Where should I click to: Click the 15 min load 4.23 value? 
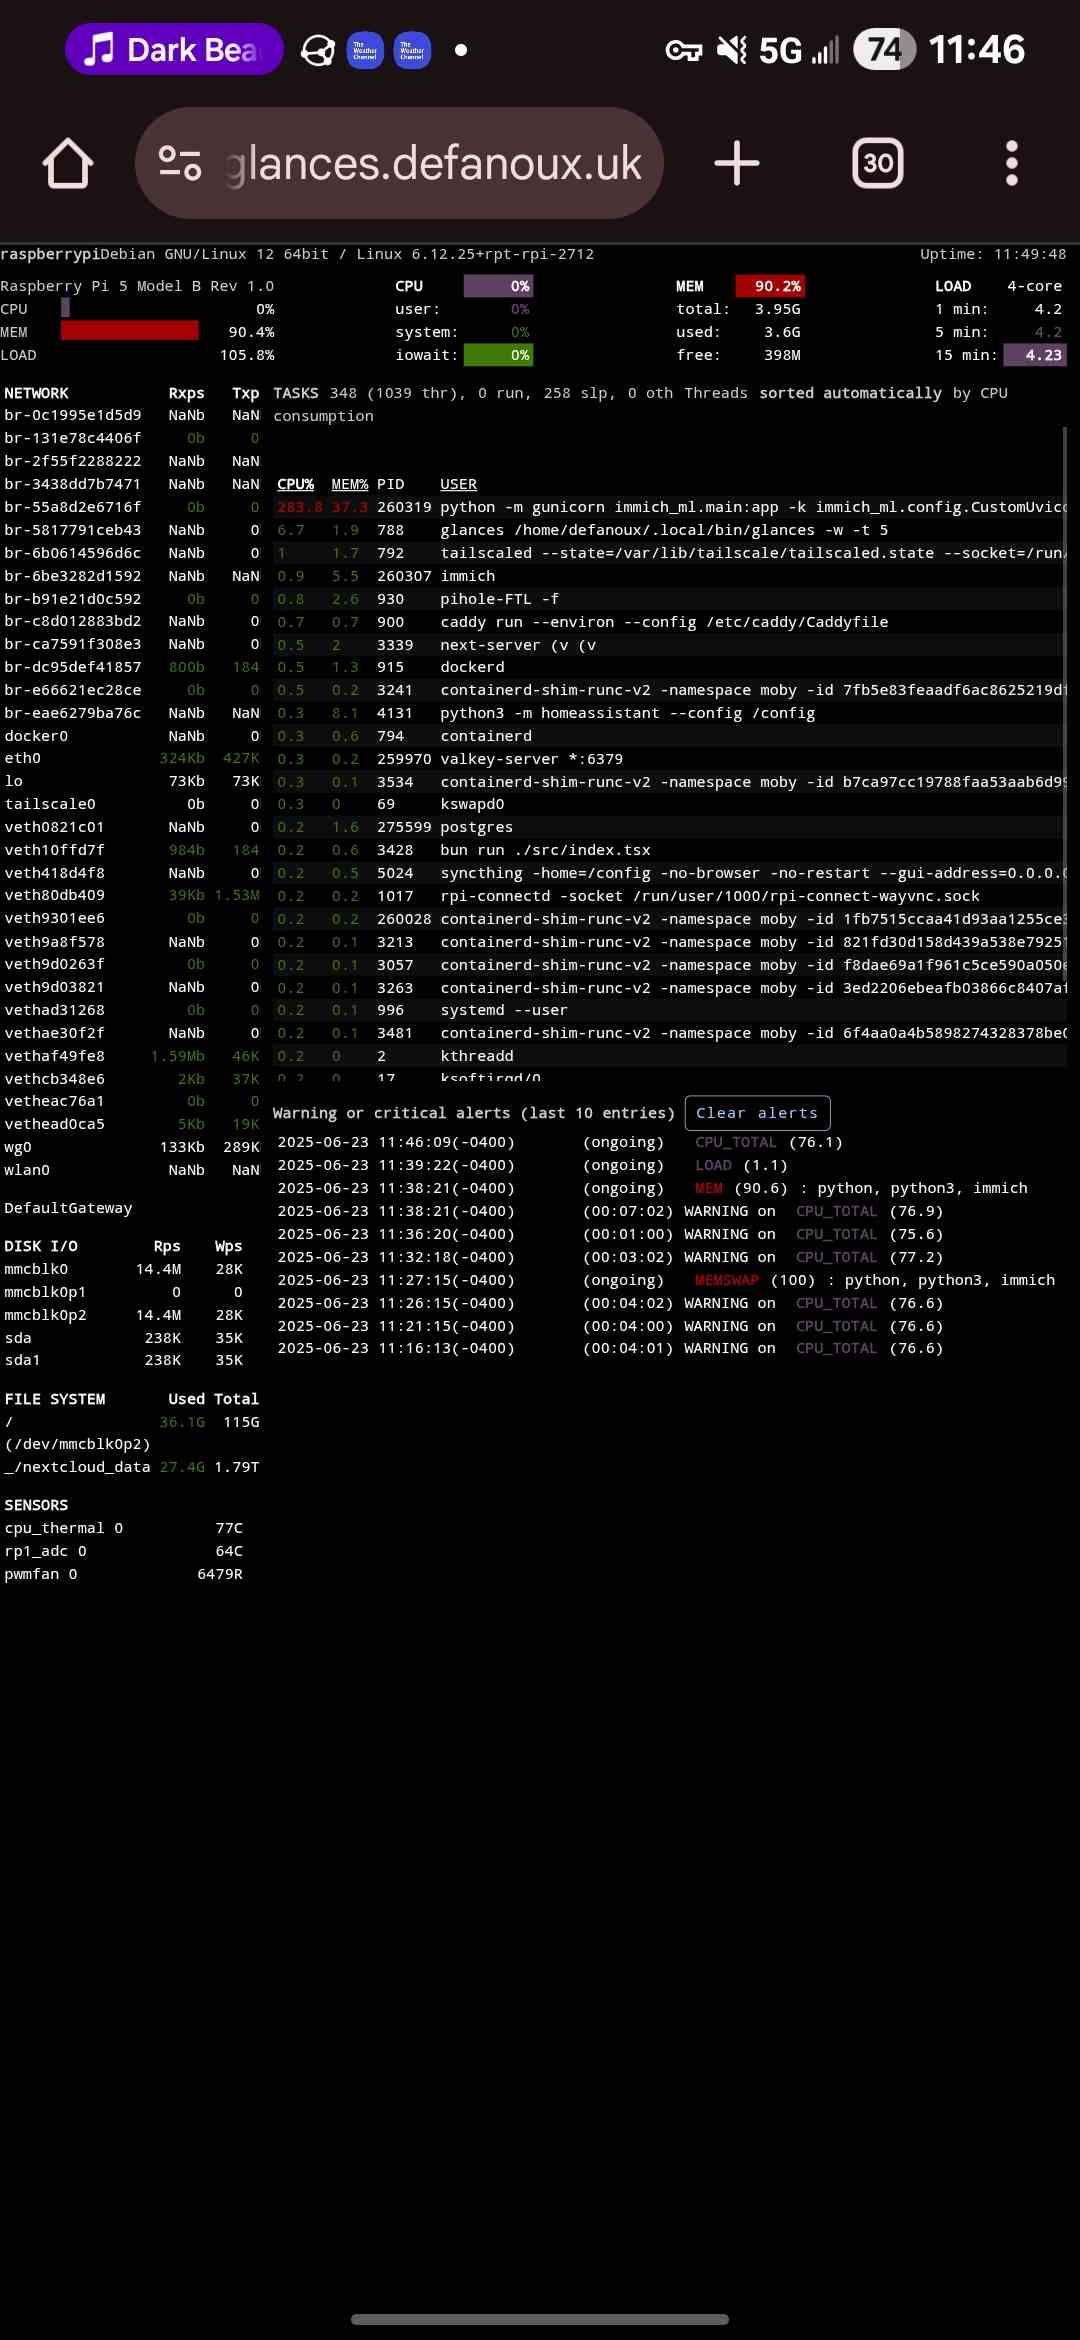[1035, 355]
